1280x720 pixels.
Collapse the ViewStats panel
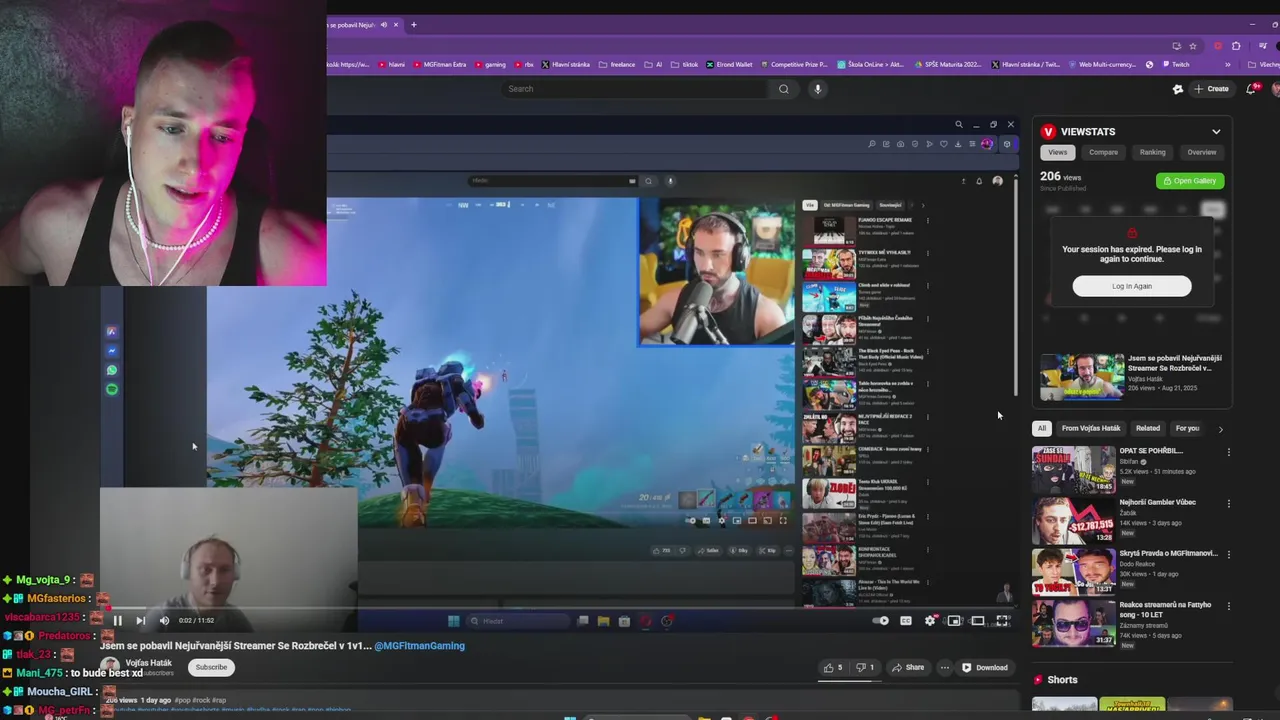click(x=1216, y=132)
